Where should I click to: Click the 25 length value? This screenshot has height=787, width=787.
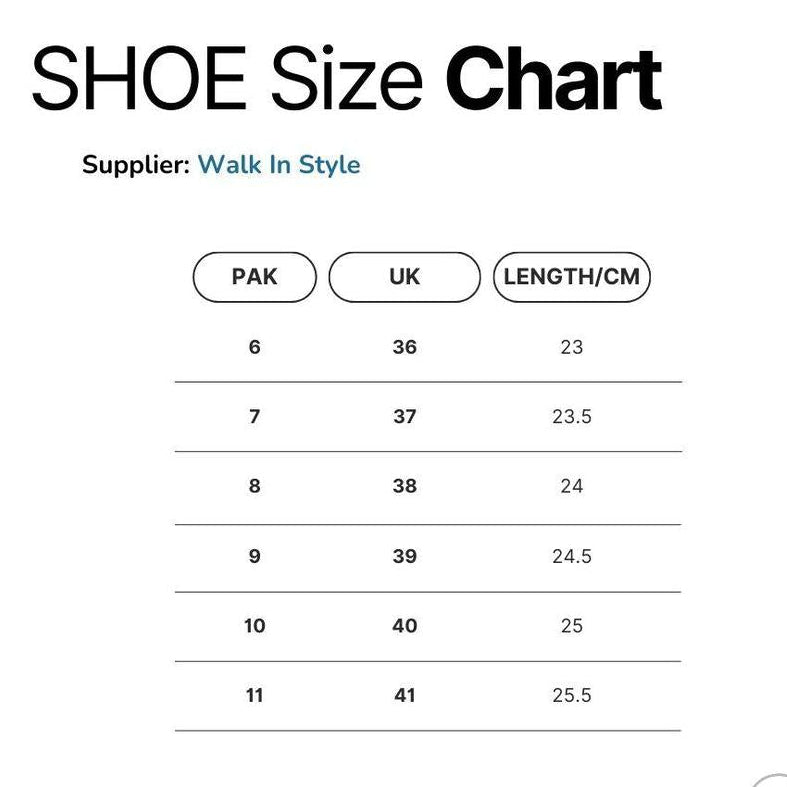(x=571, y=626)
